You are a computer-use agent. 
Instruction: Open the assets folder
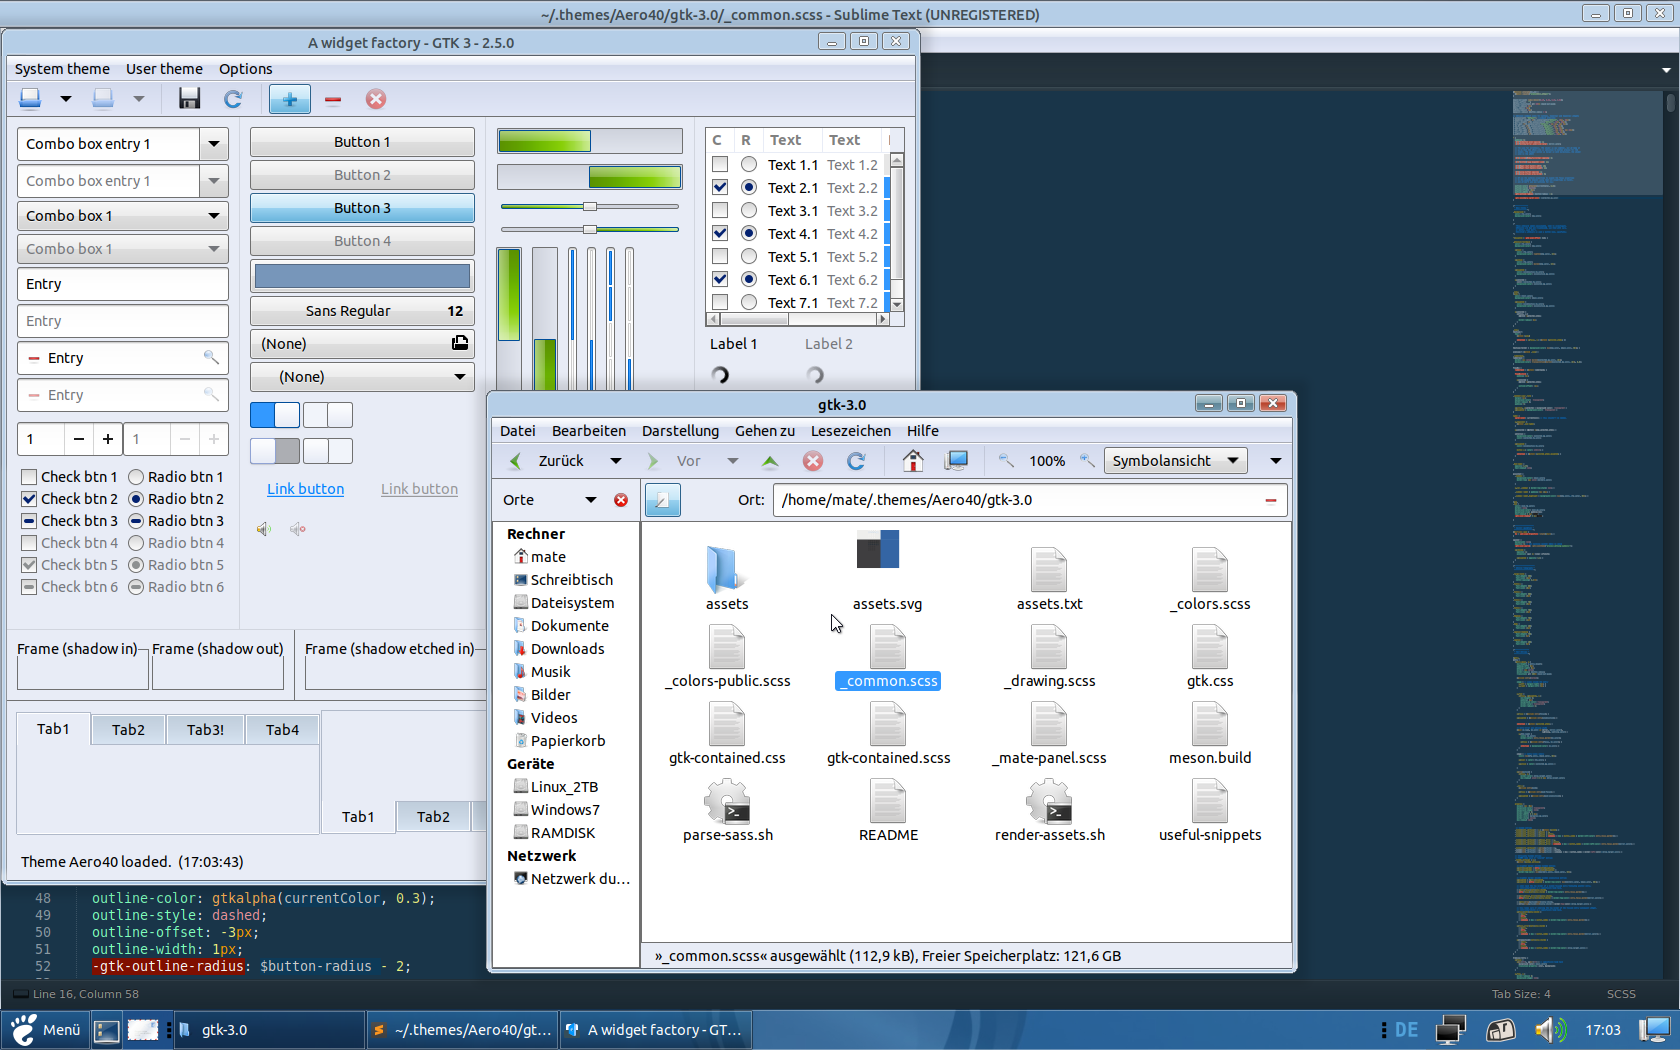[726, 570]
